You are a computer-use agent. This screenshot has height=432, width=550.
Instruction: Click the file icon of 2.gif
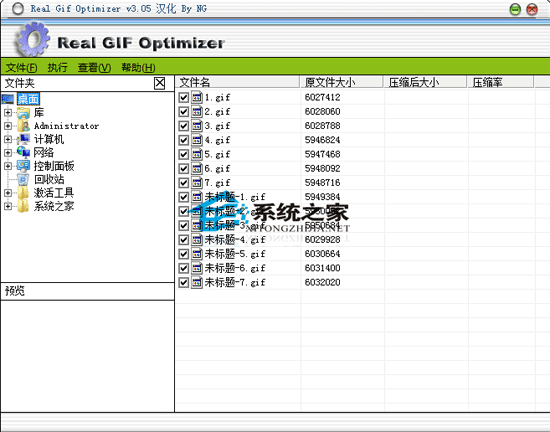[x=197, y=112]
